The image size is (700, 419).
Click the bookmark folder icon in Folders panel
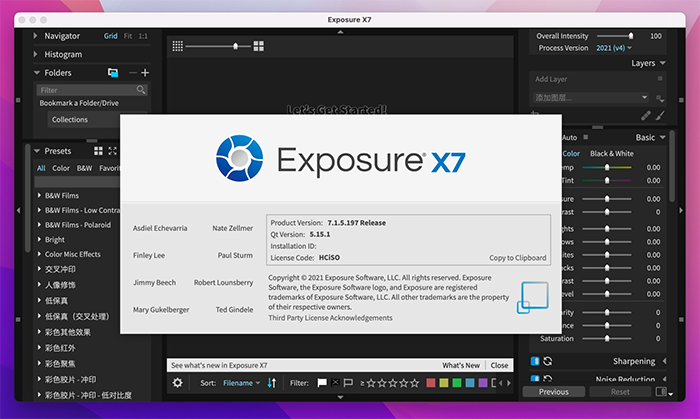point(113,73)
